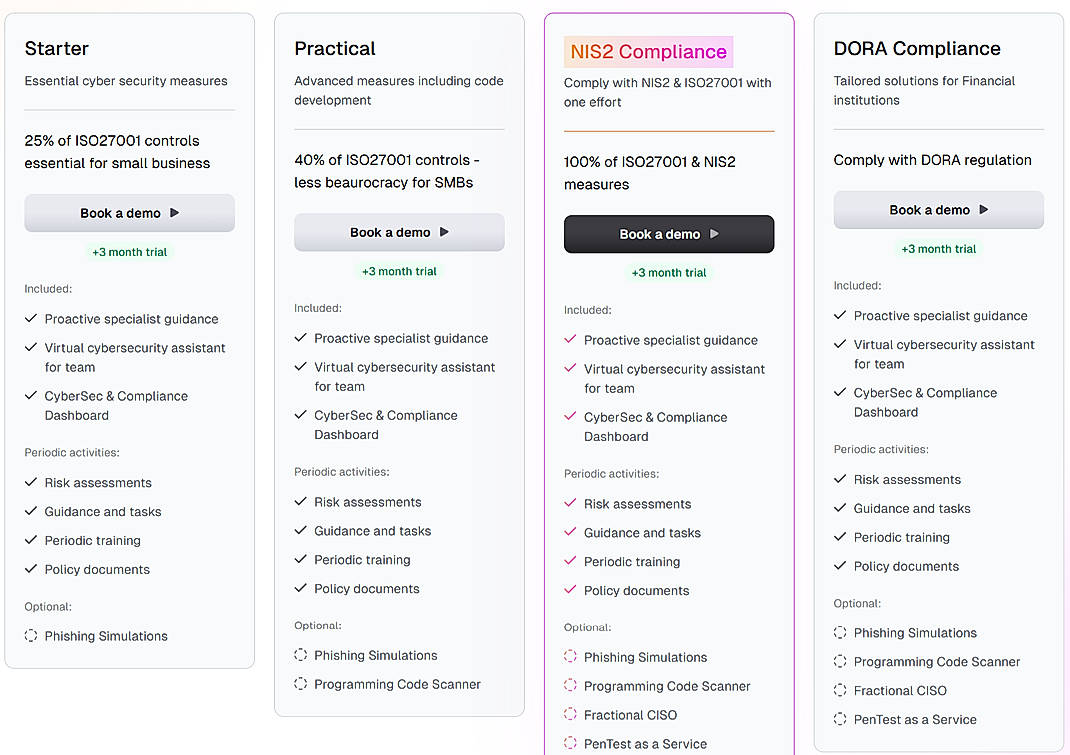Click checkmark next to DORA Periodic training
Viewport: 1070px width, 755px height.
(x=841, y=537)
